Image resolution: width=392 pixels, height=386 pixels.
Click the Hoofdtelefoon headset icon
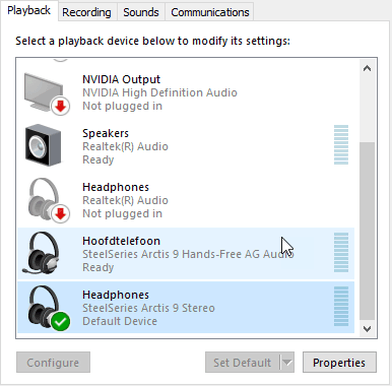(41, 253)
